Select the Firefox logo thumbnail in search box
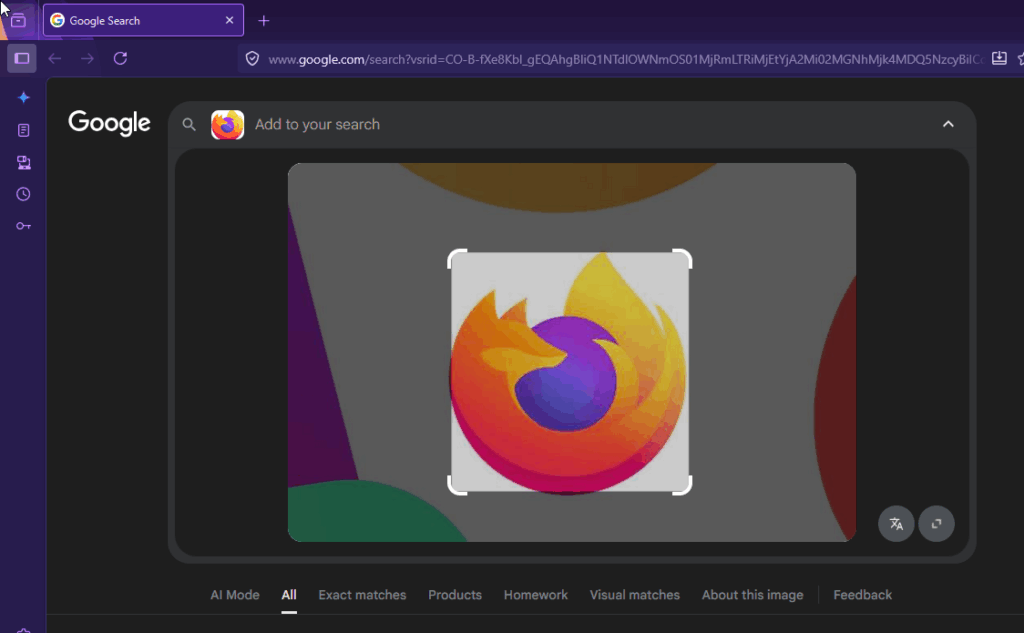 click(227, 124)
